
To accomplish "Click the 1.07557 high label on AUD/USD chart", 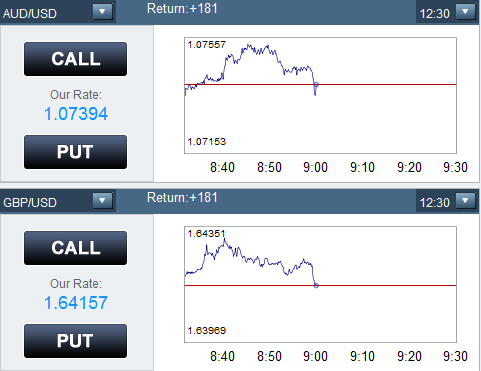I will (207, 45).
